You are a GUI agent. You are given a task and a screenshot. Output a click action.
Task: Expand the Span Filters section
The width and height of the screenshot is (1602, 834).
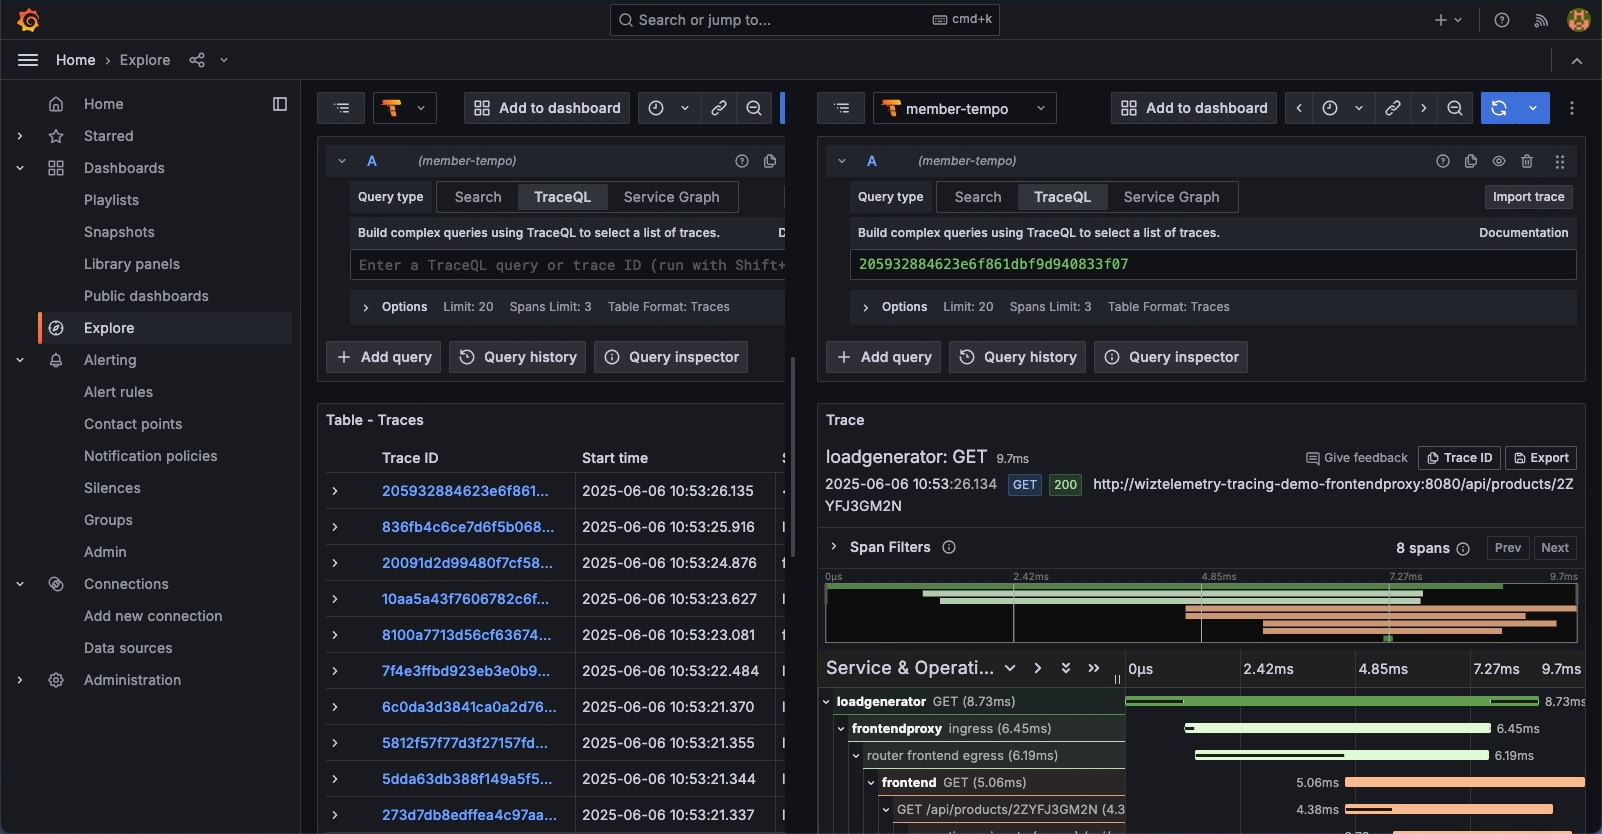tap(834, 547)
